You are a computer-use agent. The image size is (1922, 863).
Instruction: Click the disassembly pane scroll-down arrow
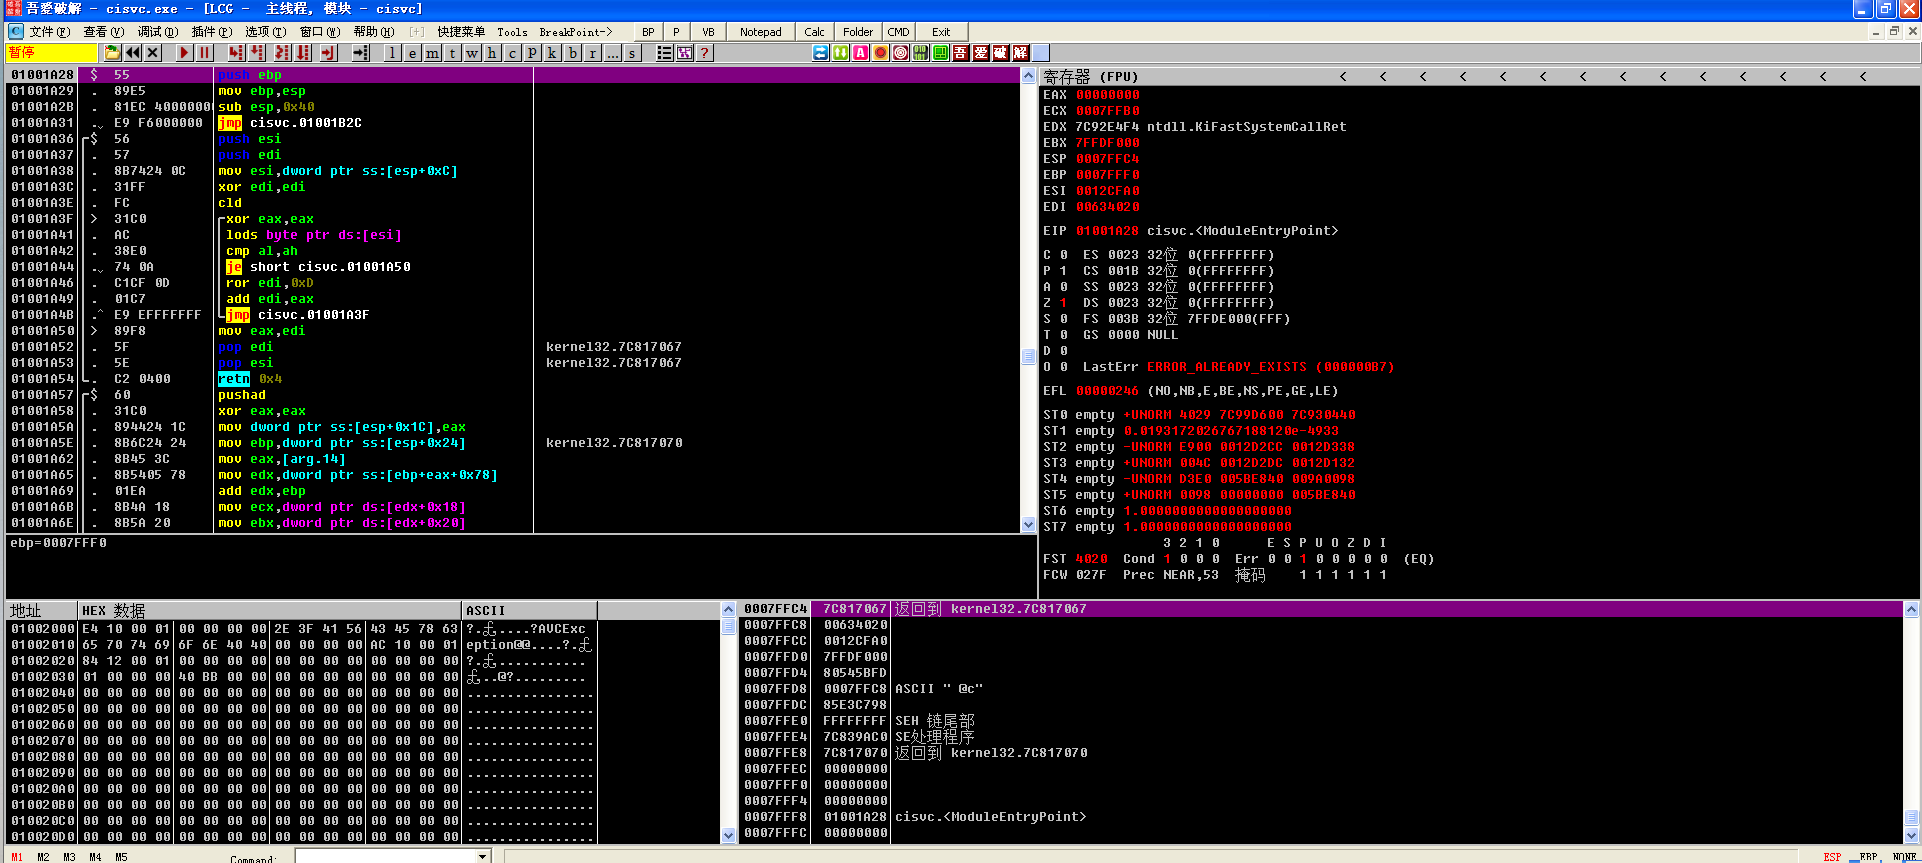click(x=1028, y=524)
